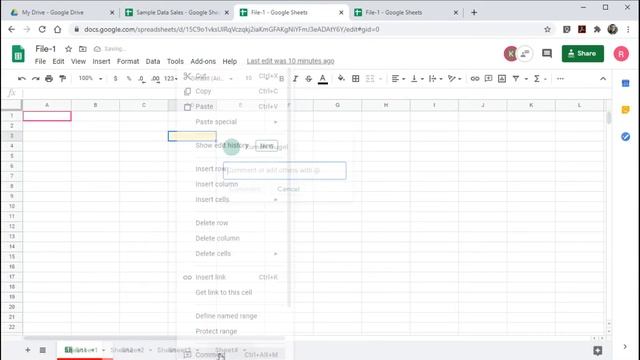Activate the paint format tool
Screen dimensions: 640x360
(x=62, y=78)
